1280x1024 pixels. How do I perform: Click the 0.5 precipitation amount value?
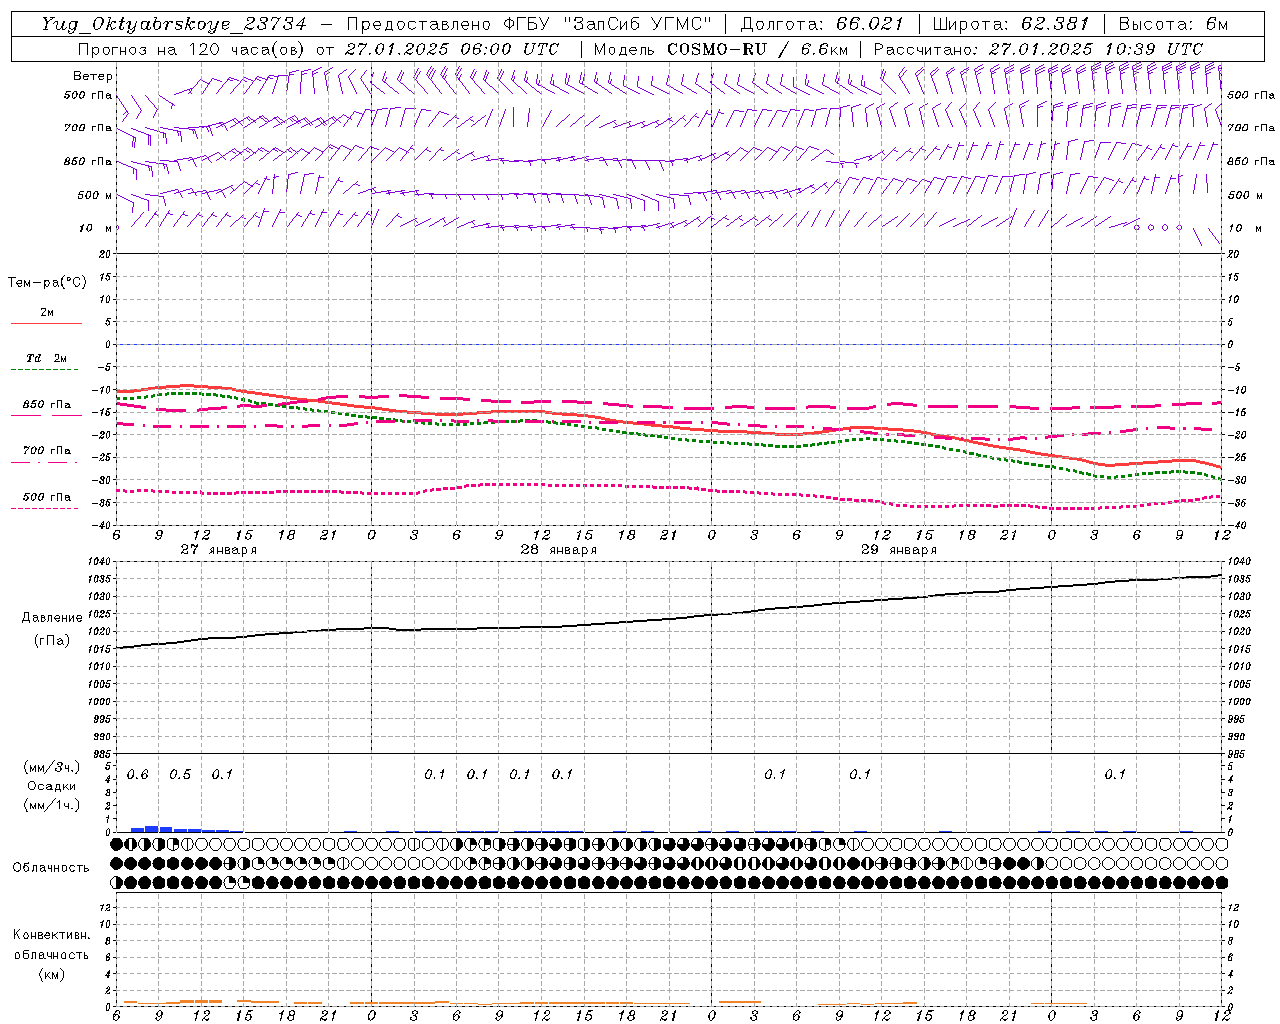click(180, 775)
